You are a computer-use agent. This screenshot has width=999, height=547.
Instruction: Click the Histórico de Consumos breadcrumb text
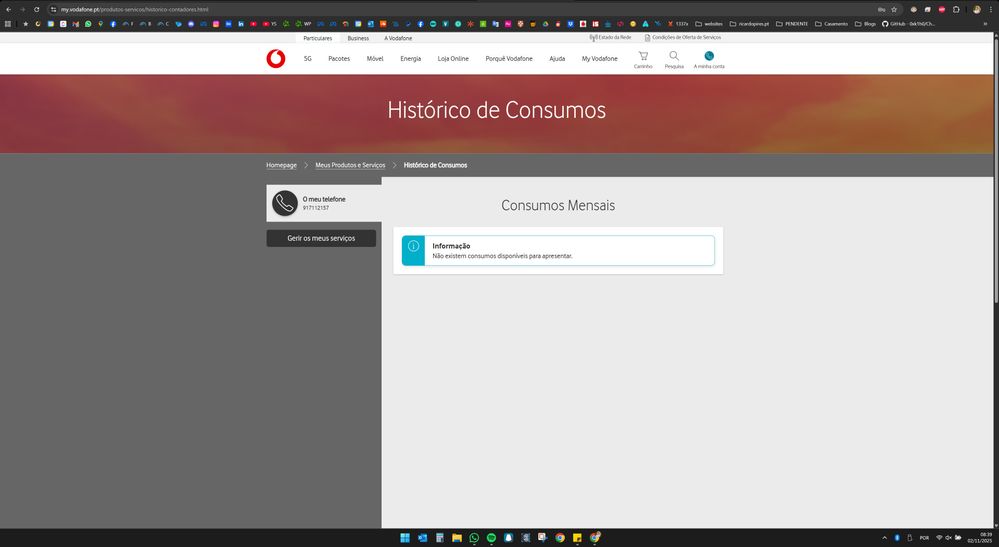pos(435,165)
